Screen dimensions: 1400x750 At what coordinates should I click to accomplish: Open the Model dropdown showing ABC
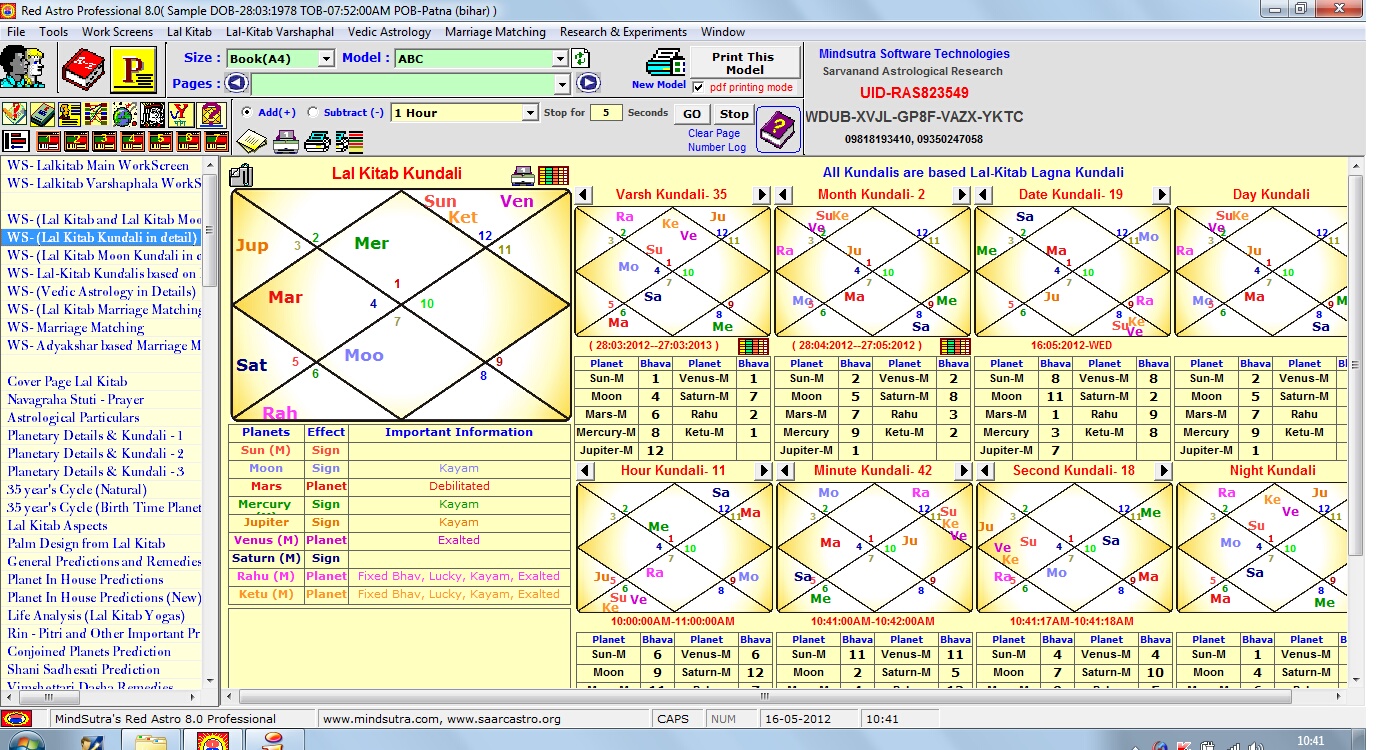point(561,59)
